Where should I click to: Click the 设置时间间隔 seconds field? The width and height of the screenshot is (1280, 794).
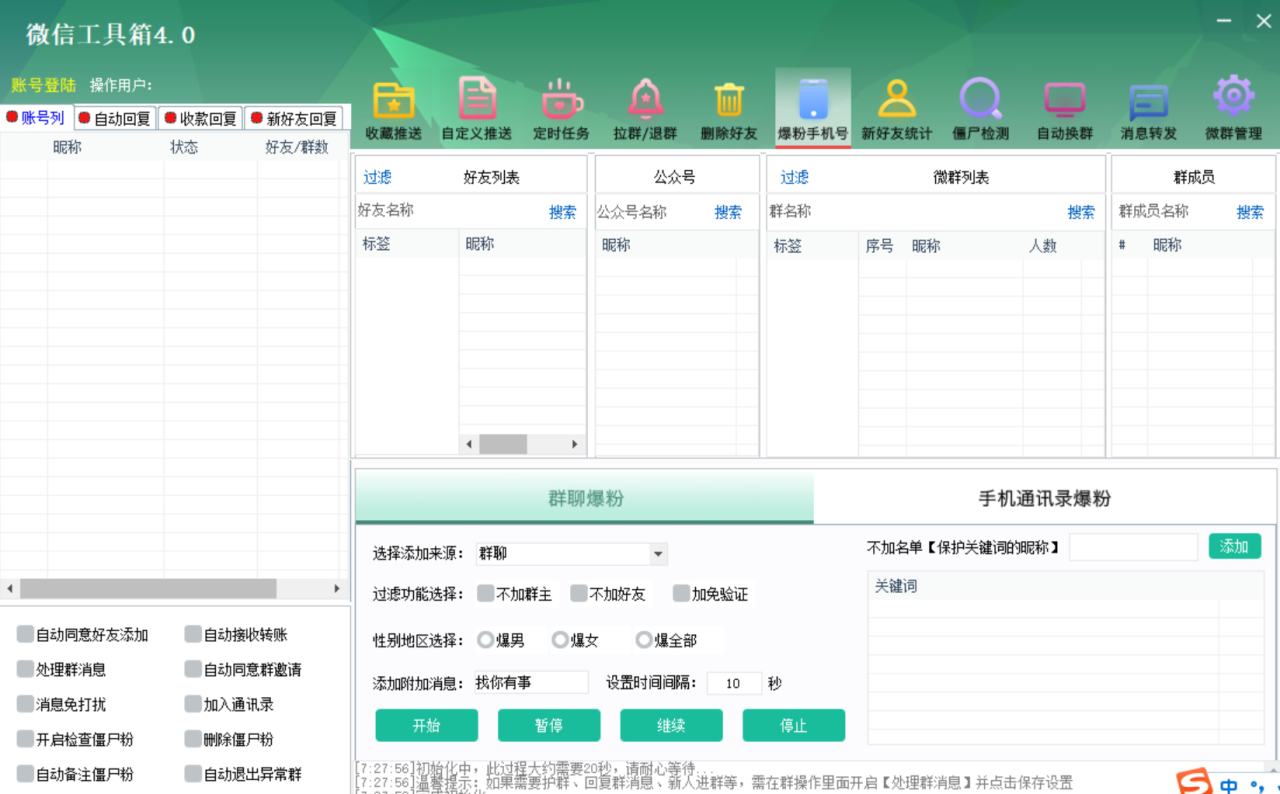(733, 683)
